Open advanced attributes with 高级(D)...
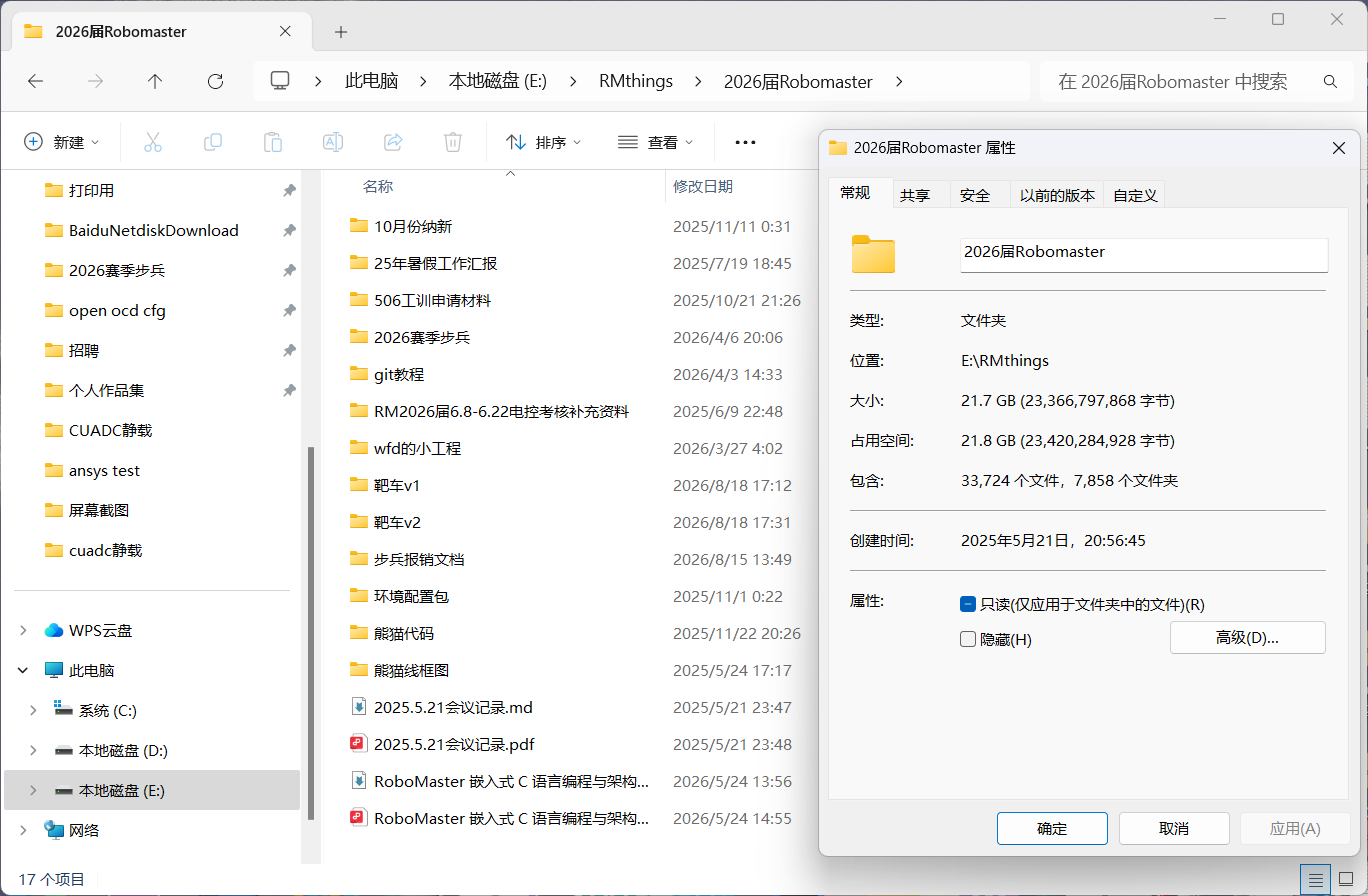Viewport: 1368px width, 896px height. (1248, 637)
